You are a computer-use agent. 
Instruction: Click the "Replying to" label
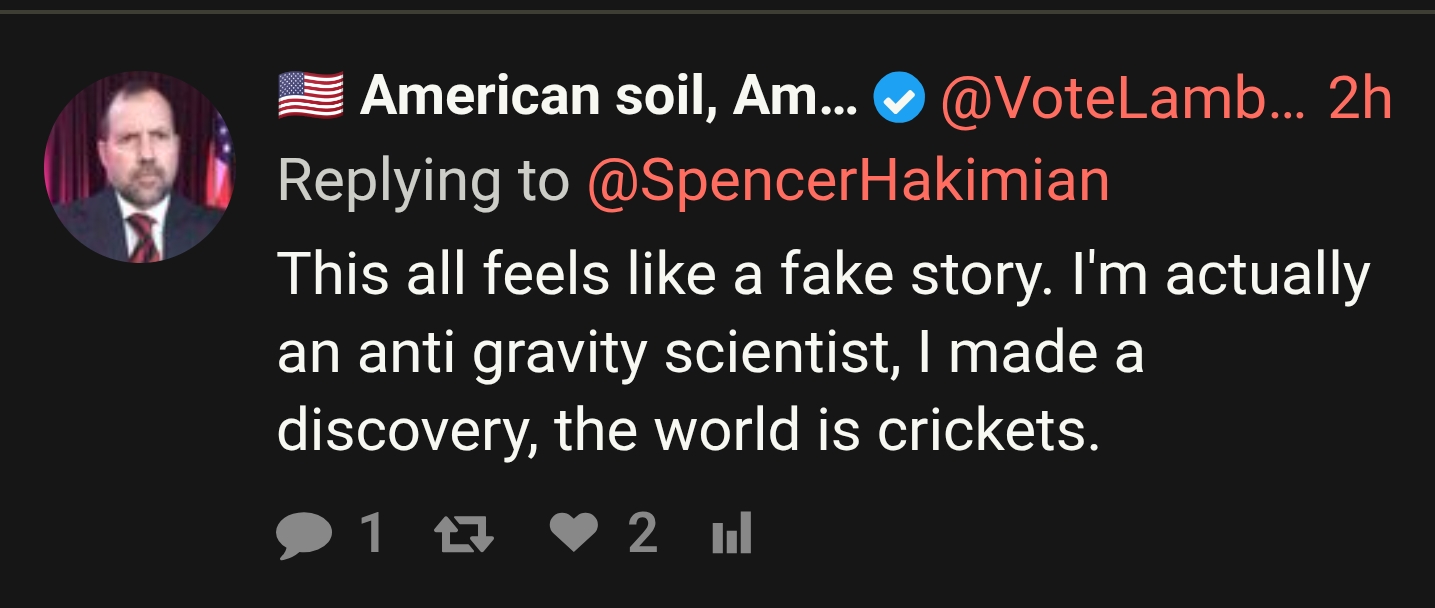(423, 180)
